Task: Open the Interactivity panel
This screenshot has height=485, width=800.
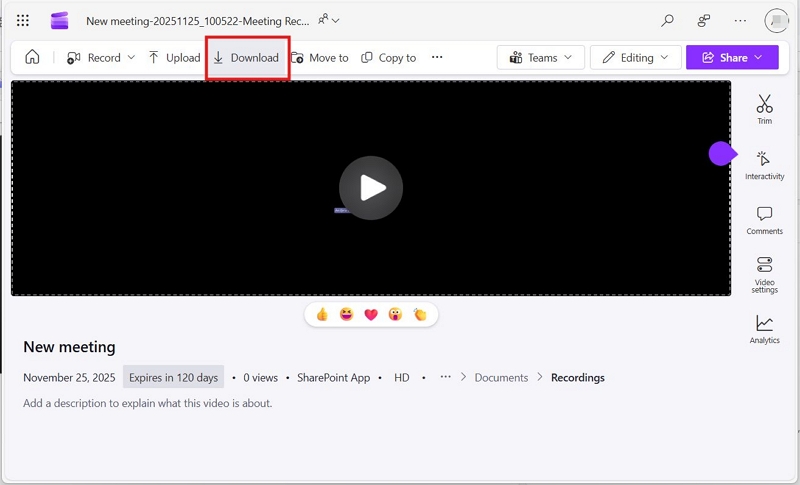Action: 764,165
